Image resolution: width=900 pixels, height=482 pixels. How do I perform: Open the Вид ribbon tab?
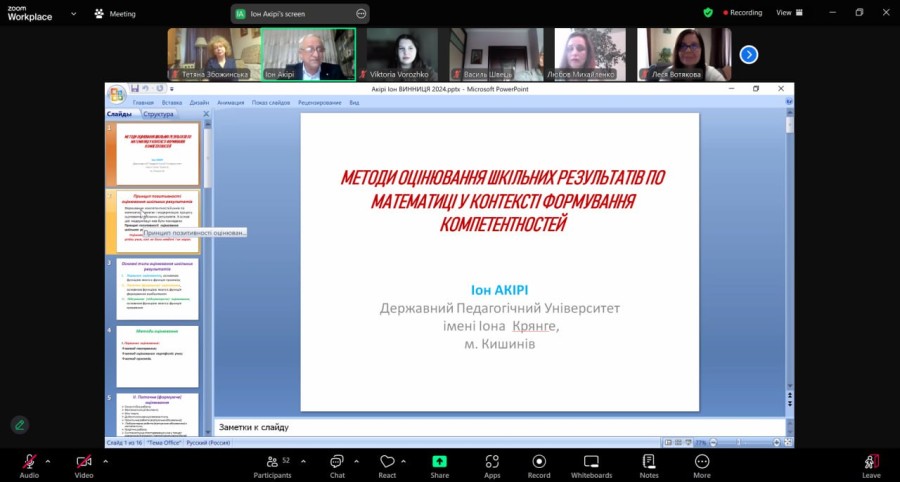[354, 103]
